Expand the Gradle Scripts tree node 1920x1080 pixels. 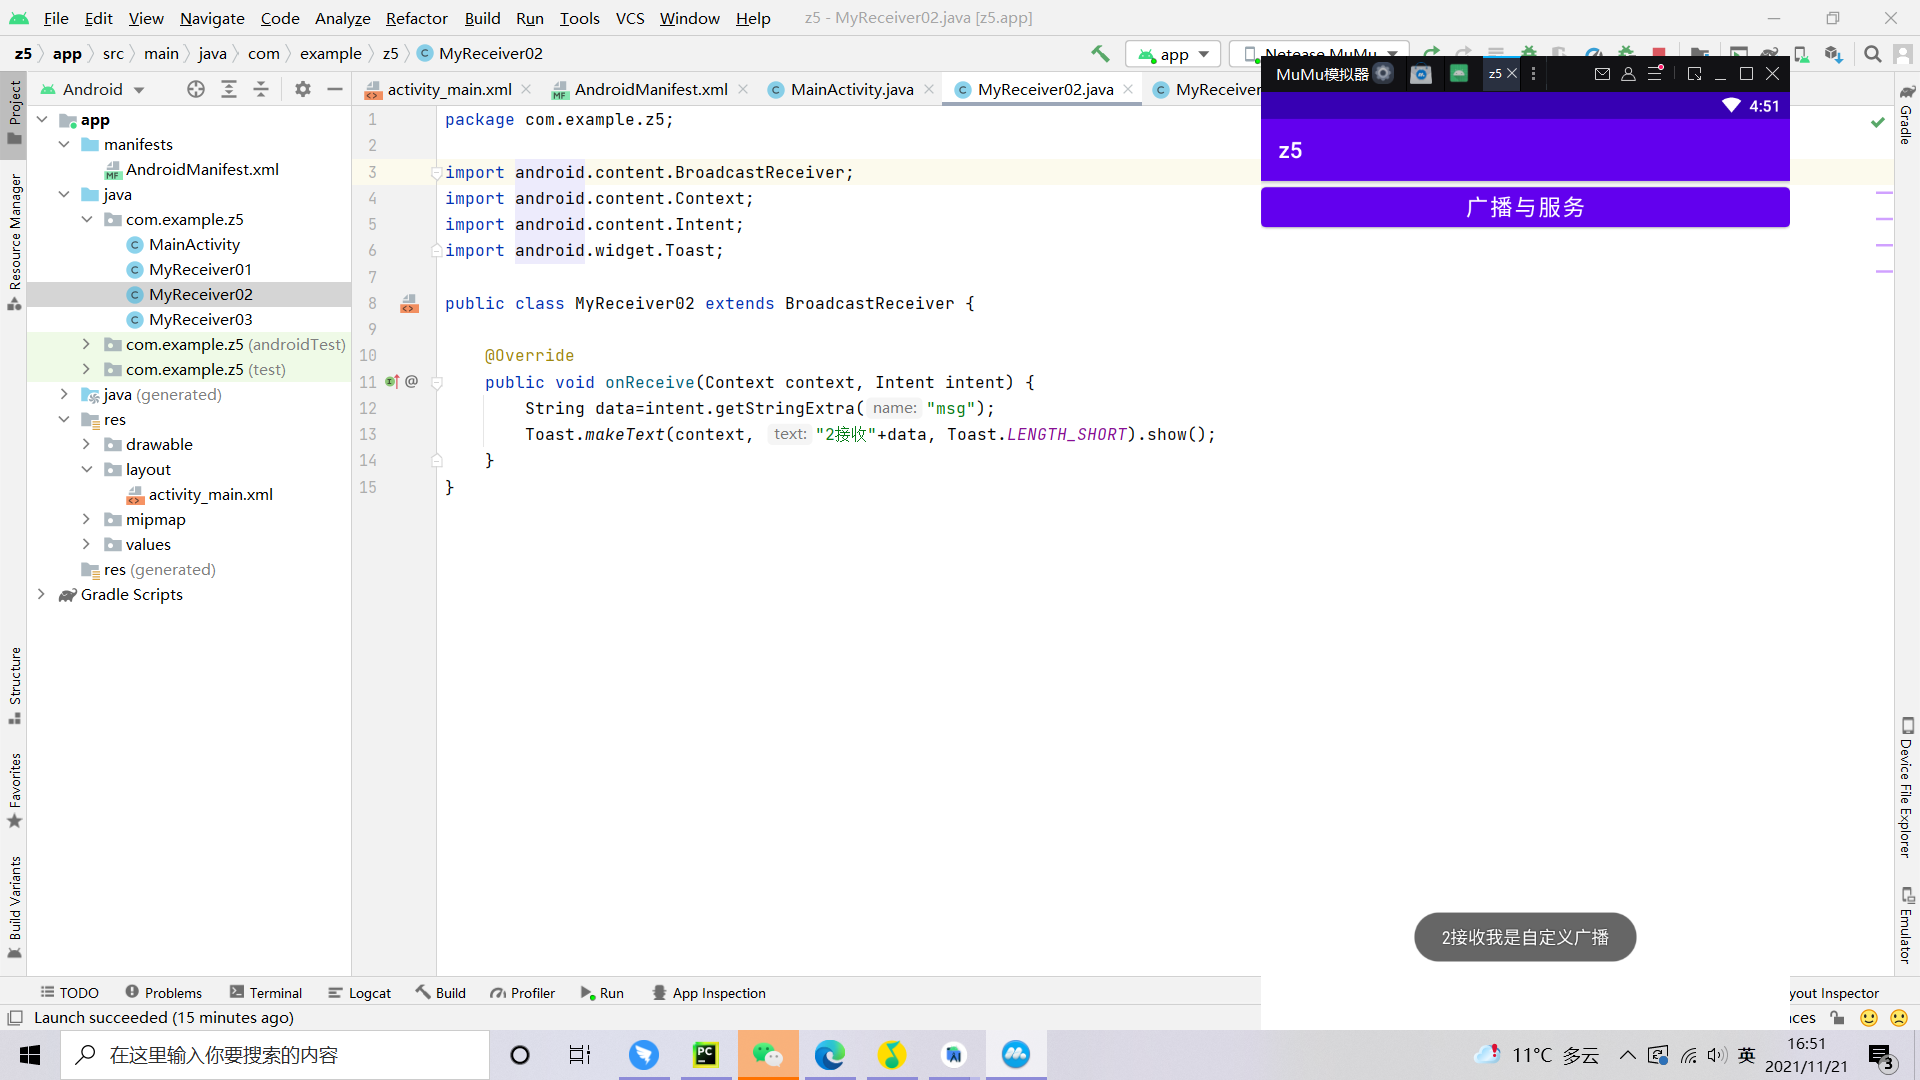[41, 594]
